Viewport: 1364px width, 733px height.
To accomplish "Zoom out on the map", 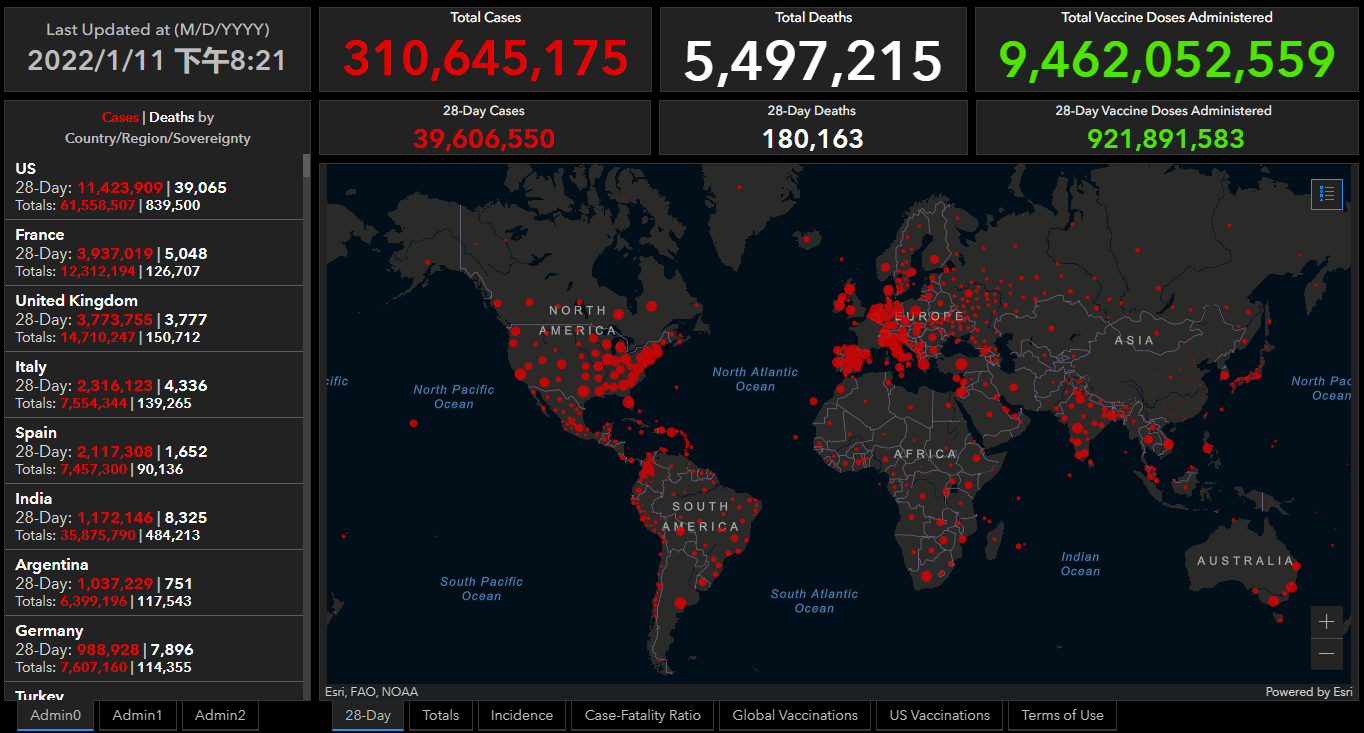I will (1326, 654).
